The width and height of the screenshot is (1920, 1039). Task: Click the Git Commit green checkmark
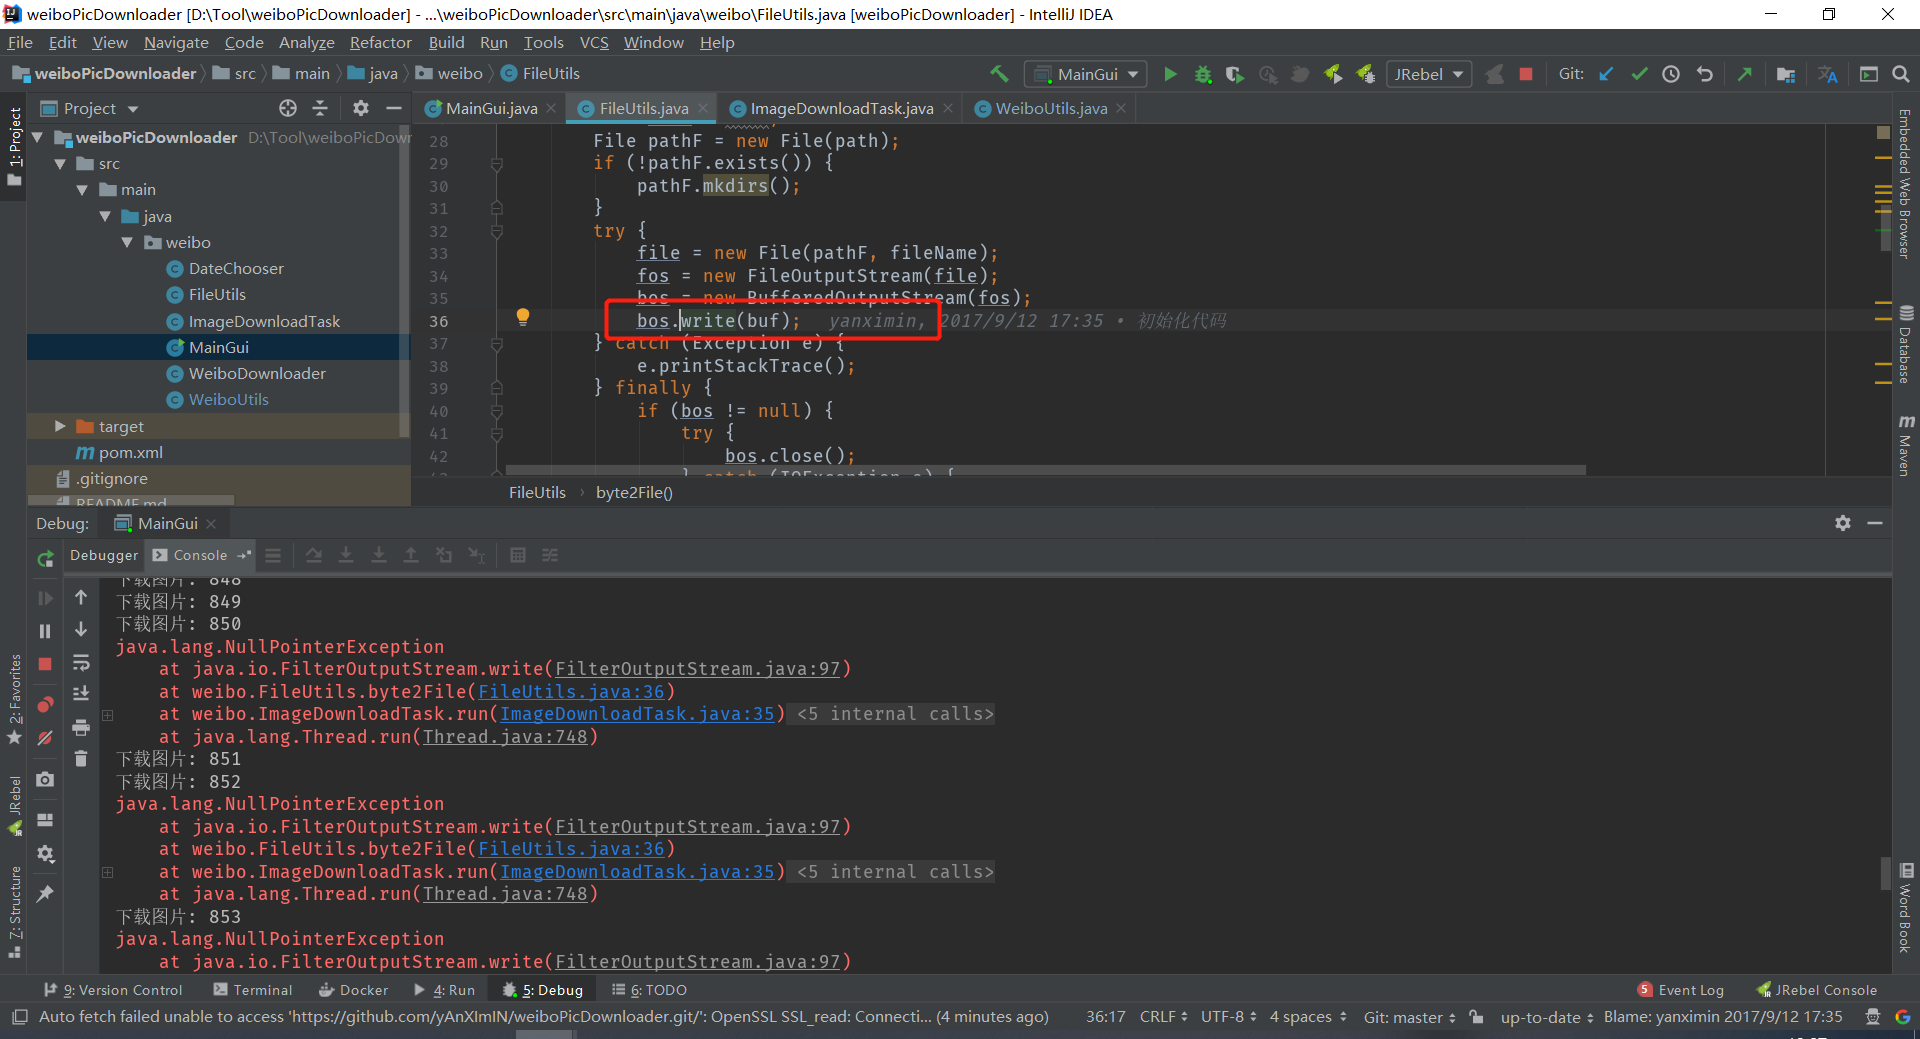1639,74
